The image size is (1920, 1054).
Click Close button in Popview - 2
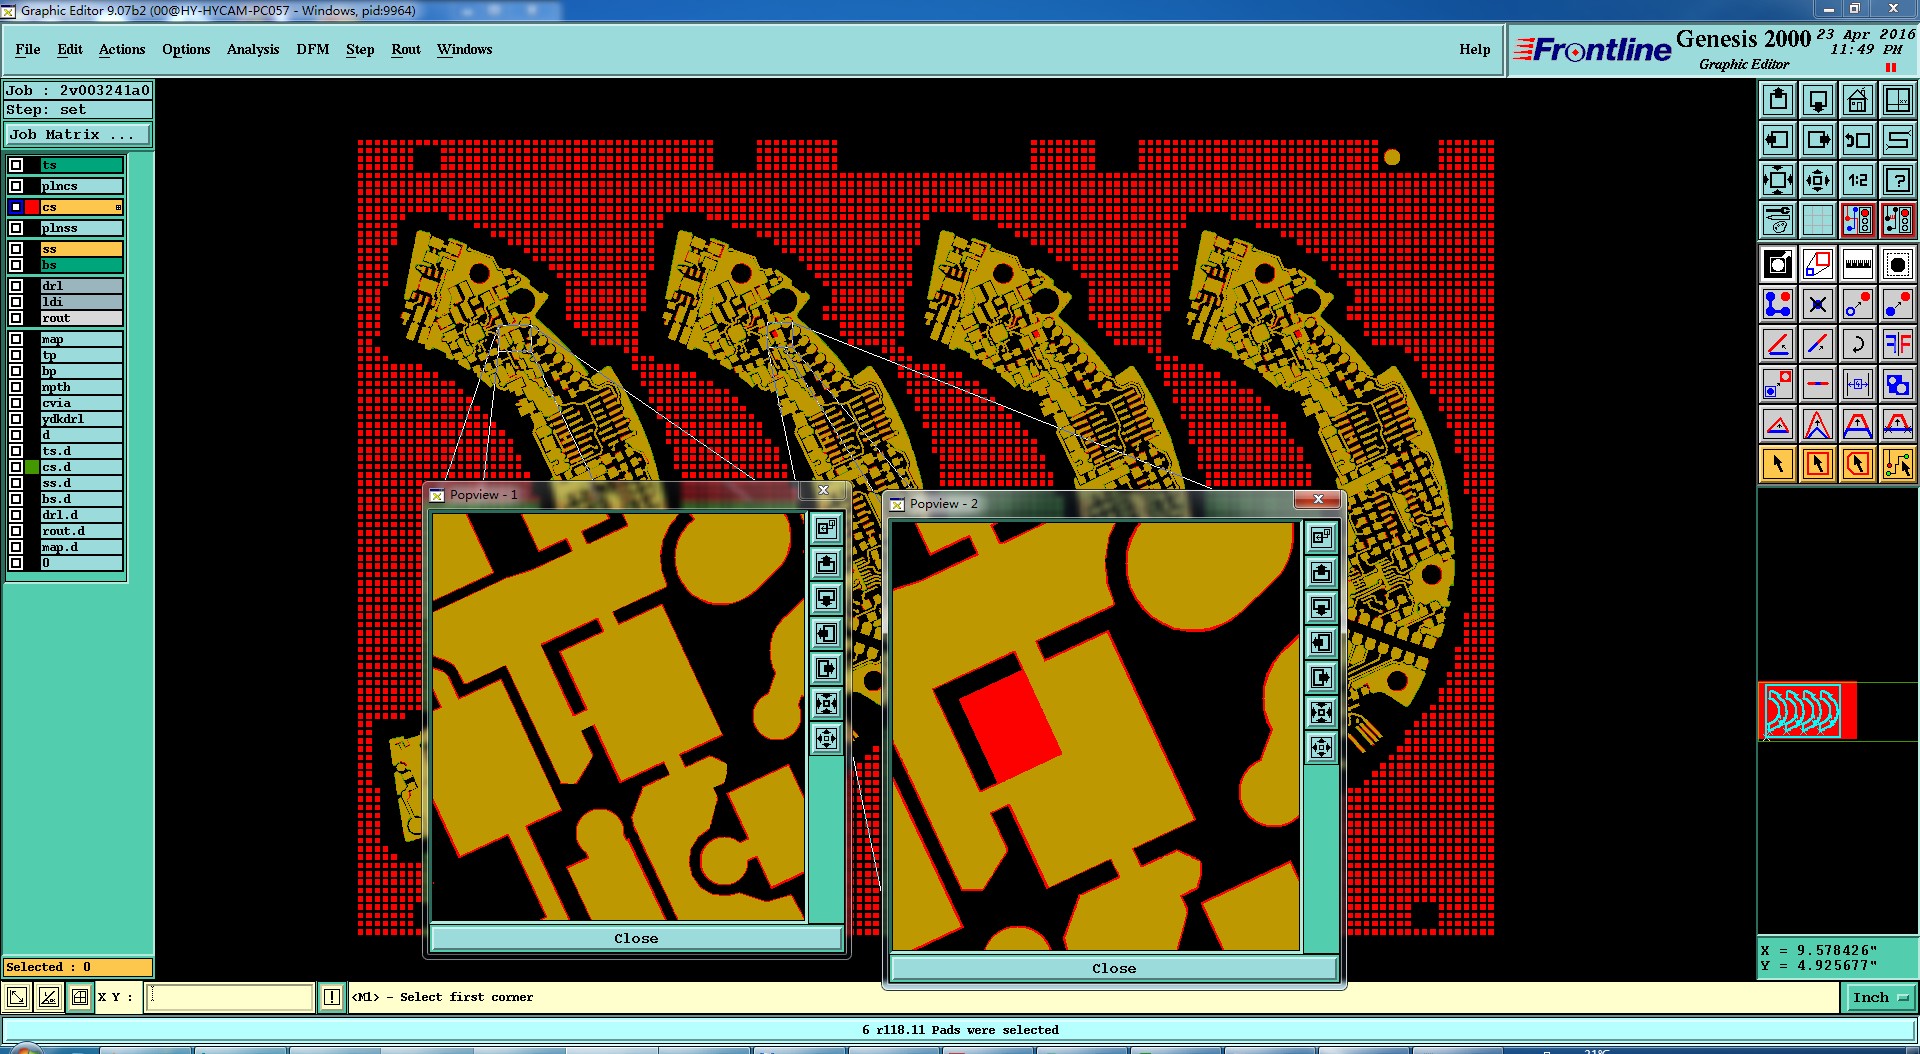coord(1114,968)
